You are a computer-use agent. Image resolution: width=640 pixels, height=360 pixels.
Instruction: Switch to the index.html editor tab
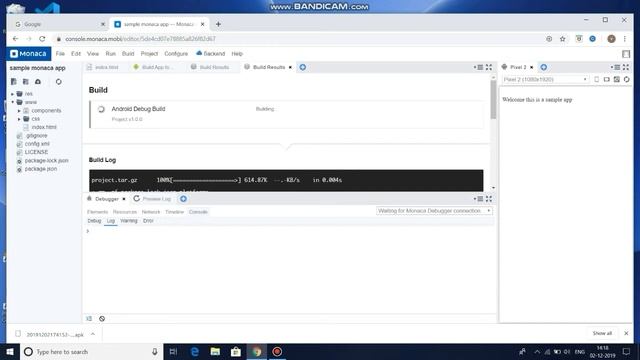103,67
